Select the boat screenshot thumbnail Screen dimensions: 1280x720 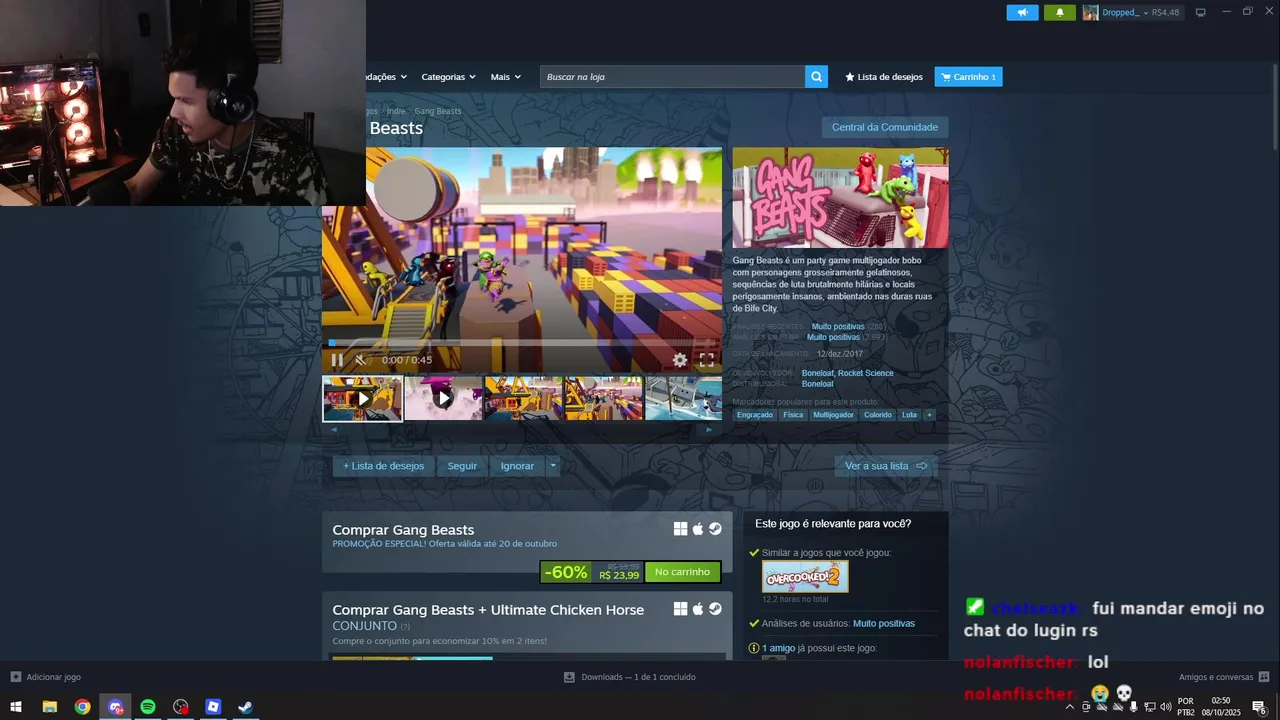(683, 398)
